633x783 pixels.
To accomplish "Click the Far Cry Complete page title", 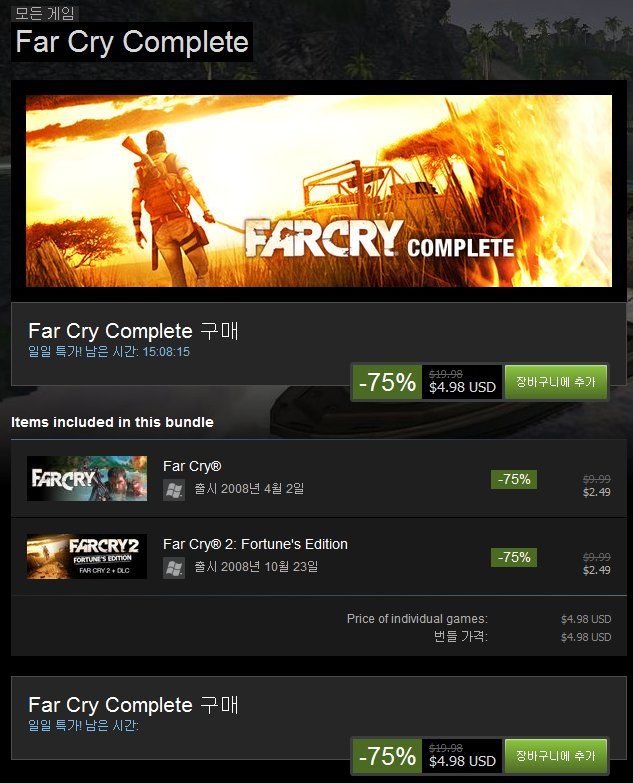I will coord(132,42).
